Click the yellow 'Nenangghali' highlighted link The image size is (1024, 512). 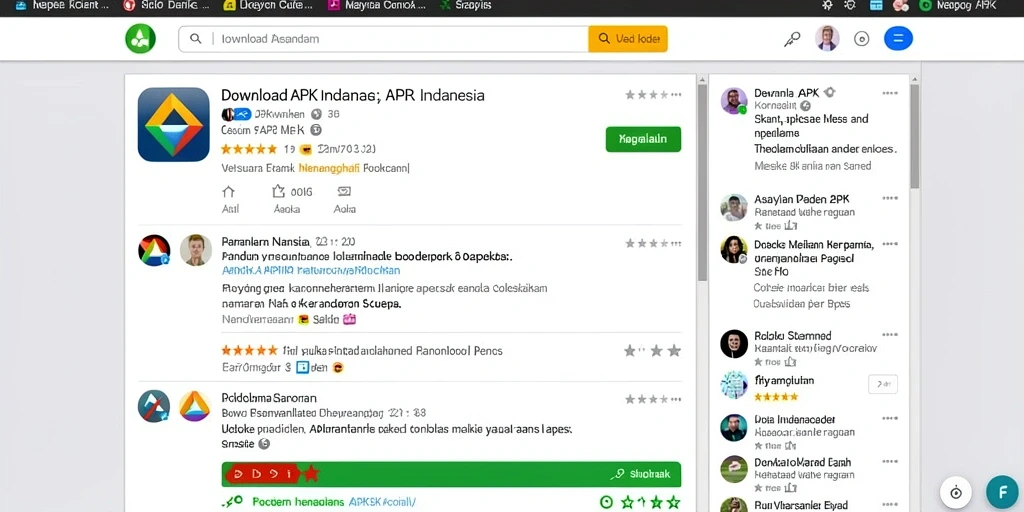point(329,168)
